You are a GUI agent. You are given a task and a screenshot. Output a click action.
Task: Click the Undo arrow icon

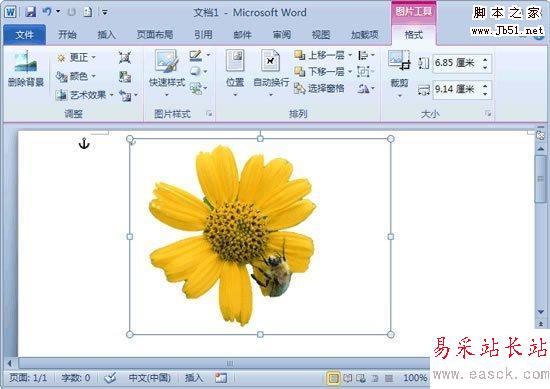click(47, 12)
